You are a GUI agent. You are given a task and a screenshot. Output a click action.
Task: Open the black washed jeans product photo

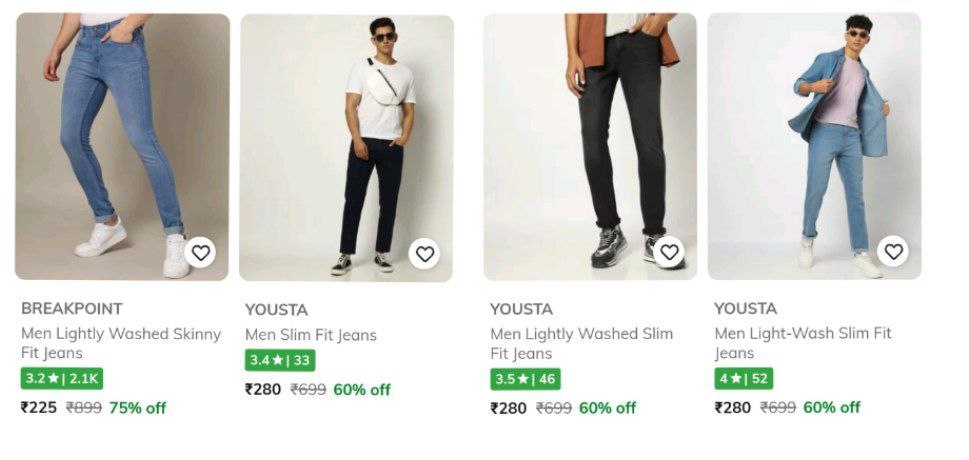click(590, 140)
